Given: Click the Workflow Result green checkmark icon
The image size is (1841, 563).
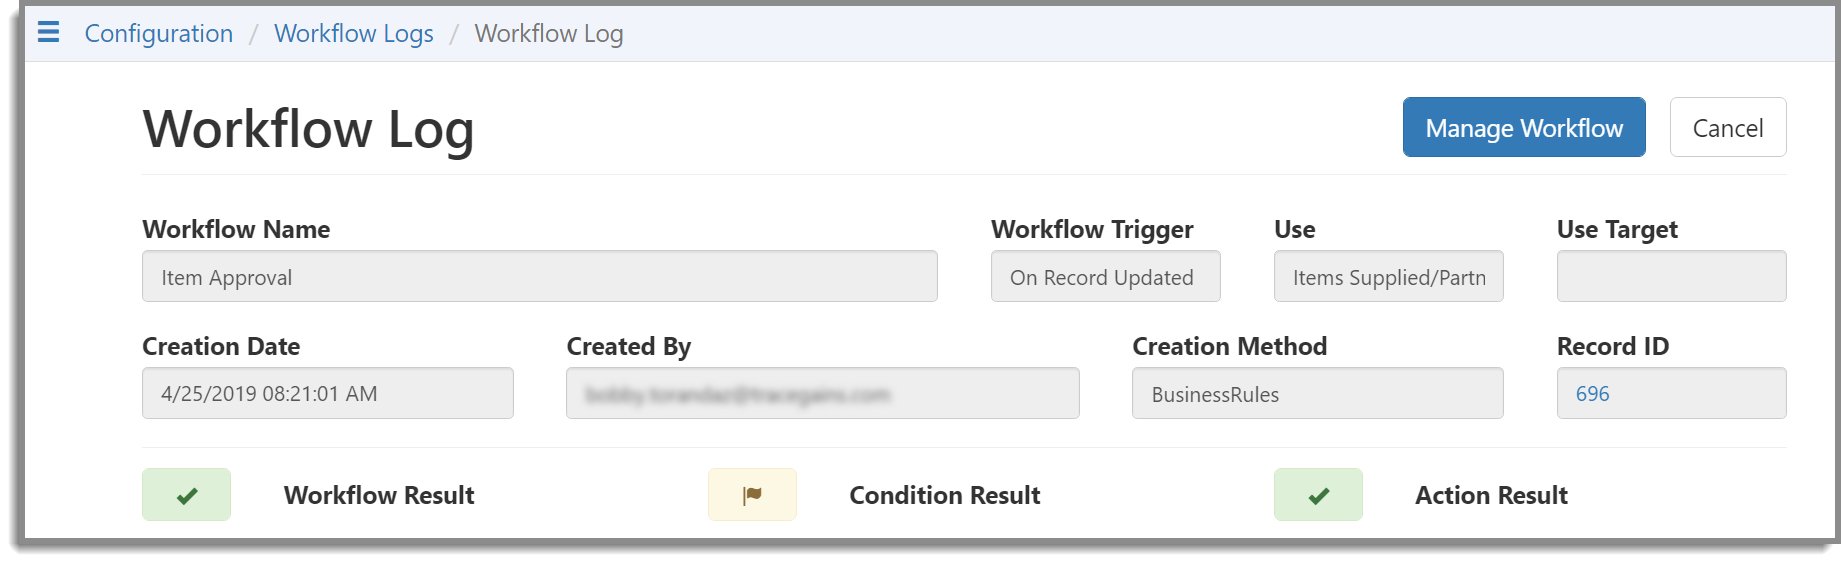Looking at the screenshot, I should pyautogui.click(x=186, y=495).
